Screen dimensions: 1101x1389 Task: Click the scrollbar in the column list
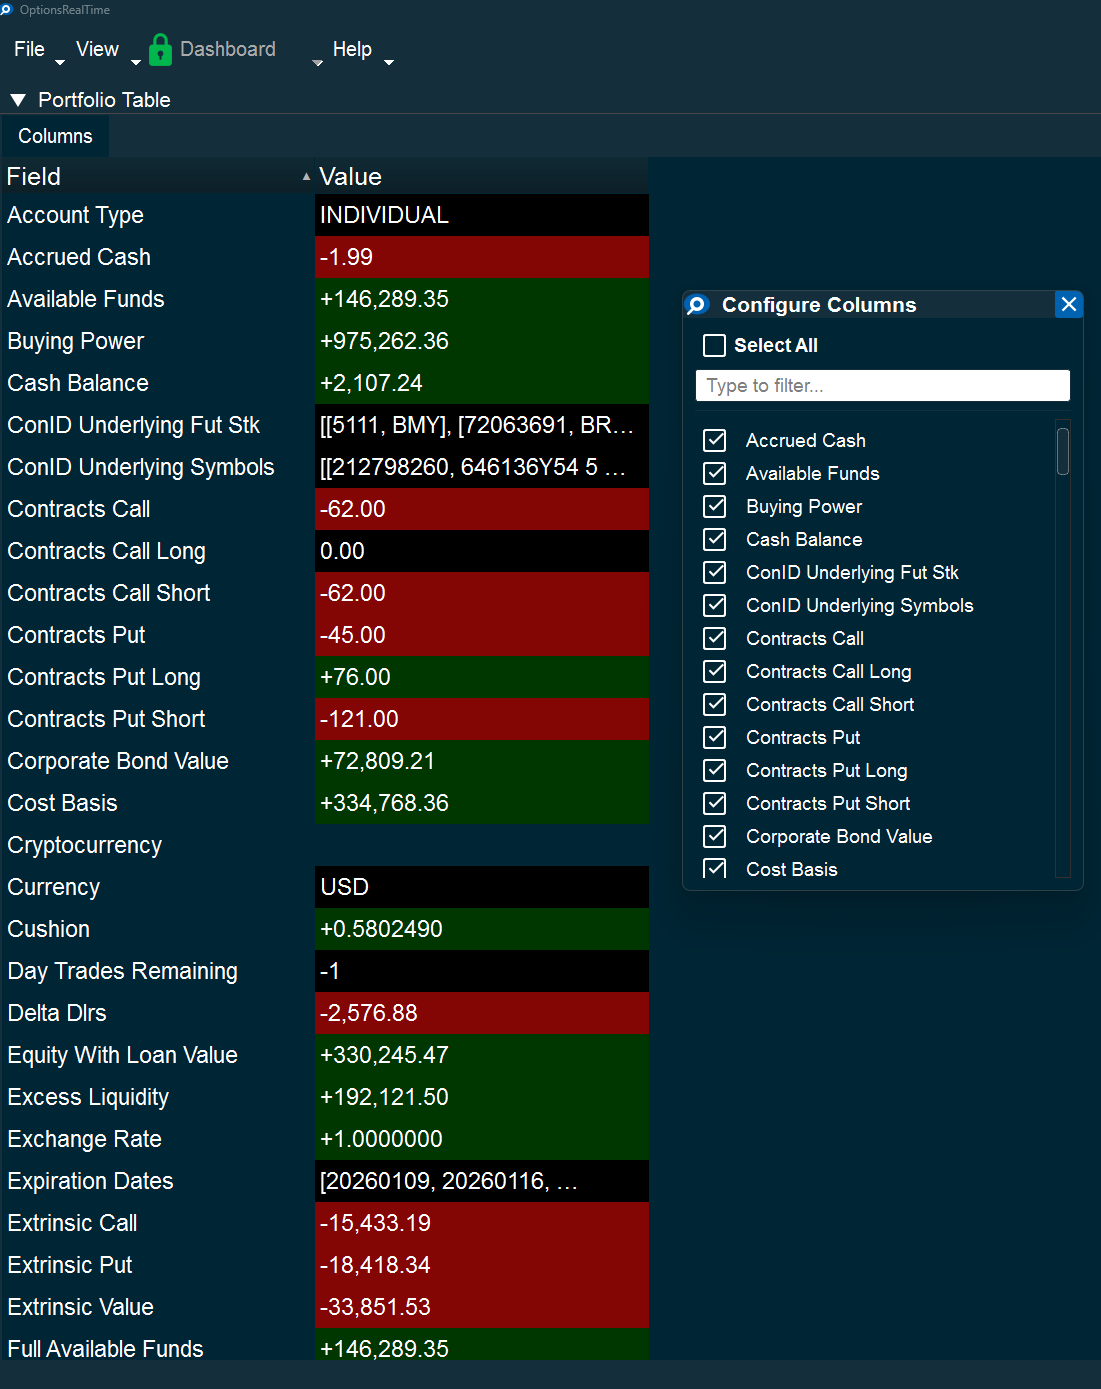coord(1063,452)
